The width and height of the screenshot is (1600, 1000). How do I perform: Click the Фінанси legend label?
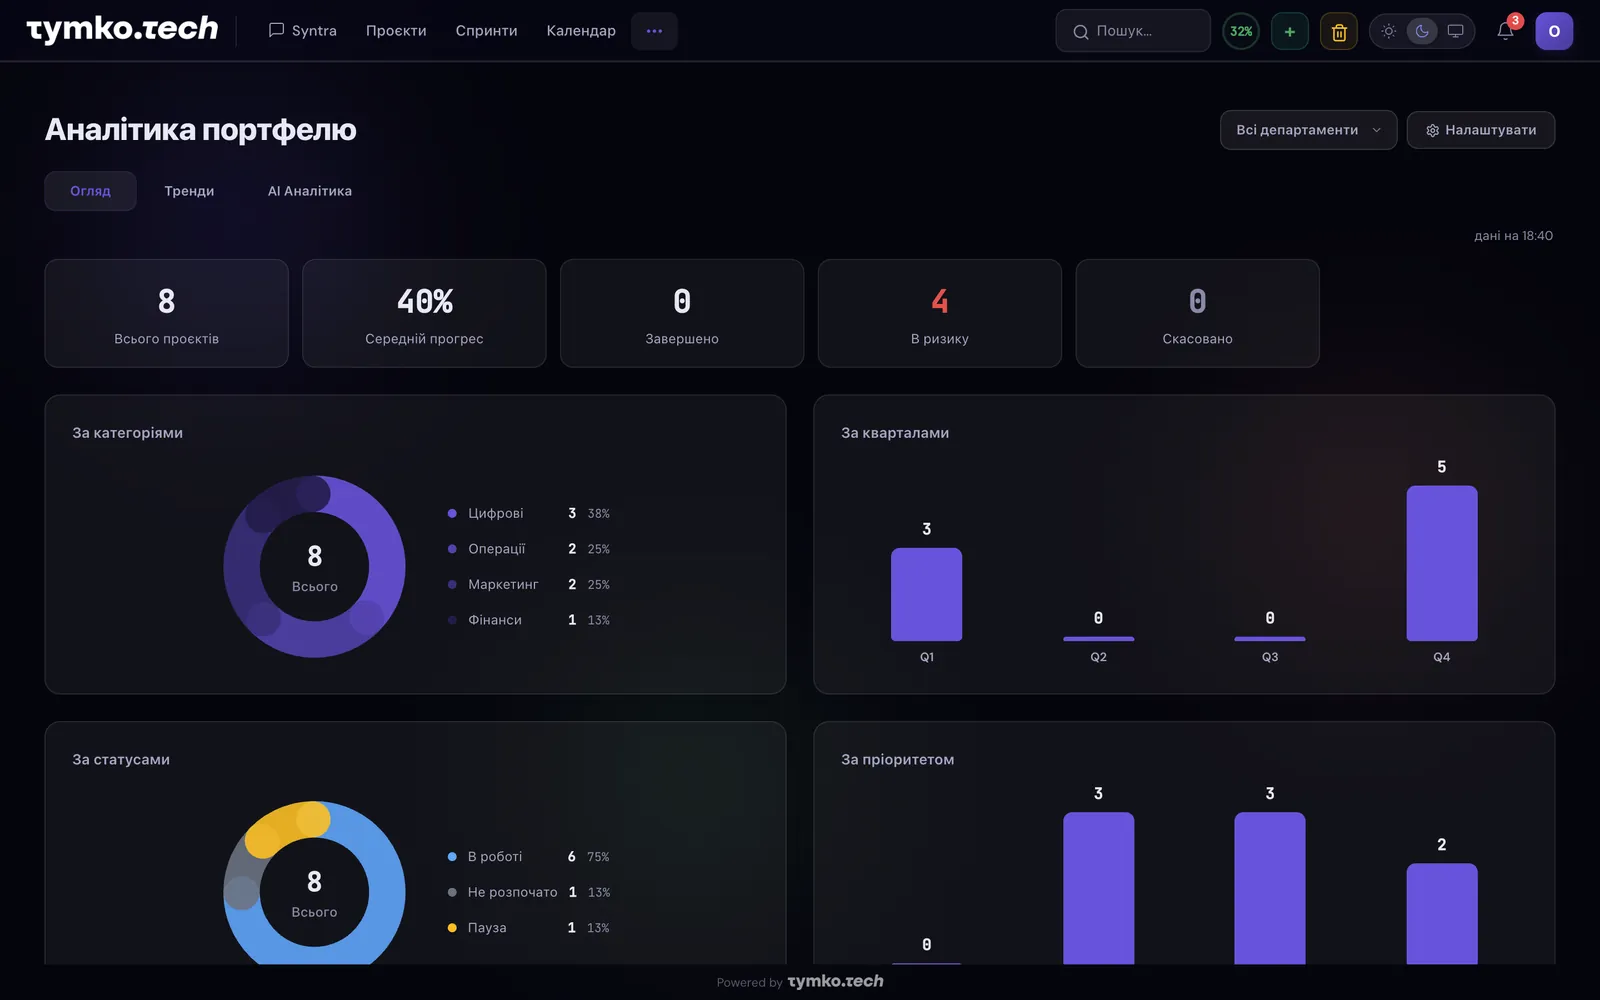(495, 620)
